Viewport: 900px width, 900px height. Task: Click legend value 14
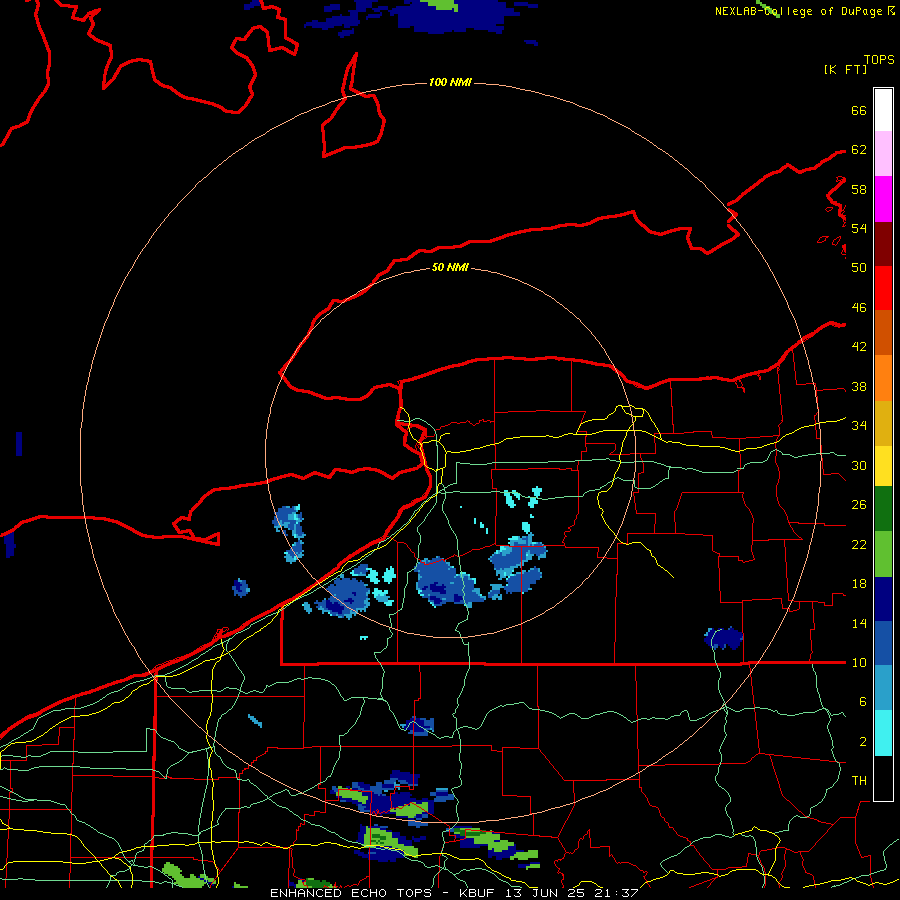tap(859, 623)
